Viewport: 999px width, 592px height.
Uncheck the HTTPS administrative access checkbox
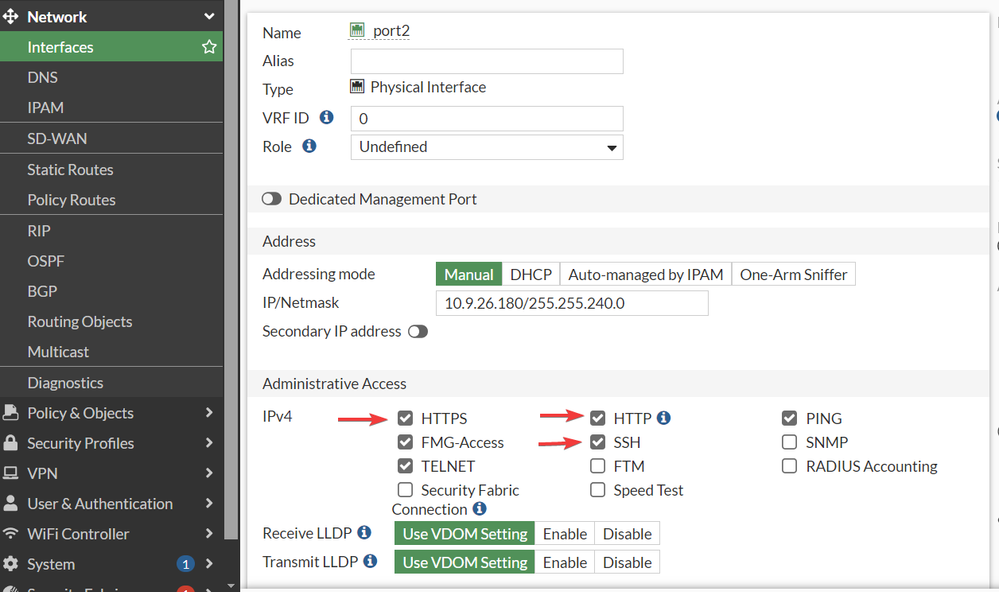(405, 418)
